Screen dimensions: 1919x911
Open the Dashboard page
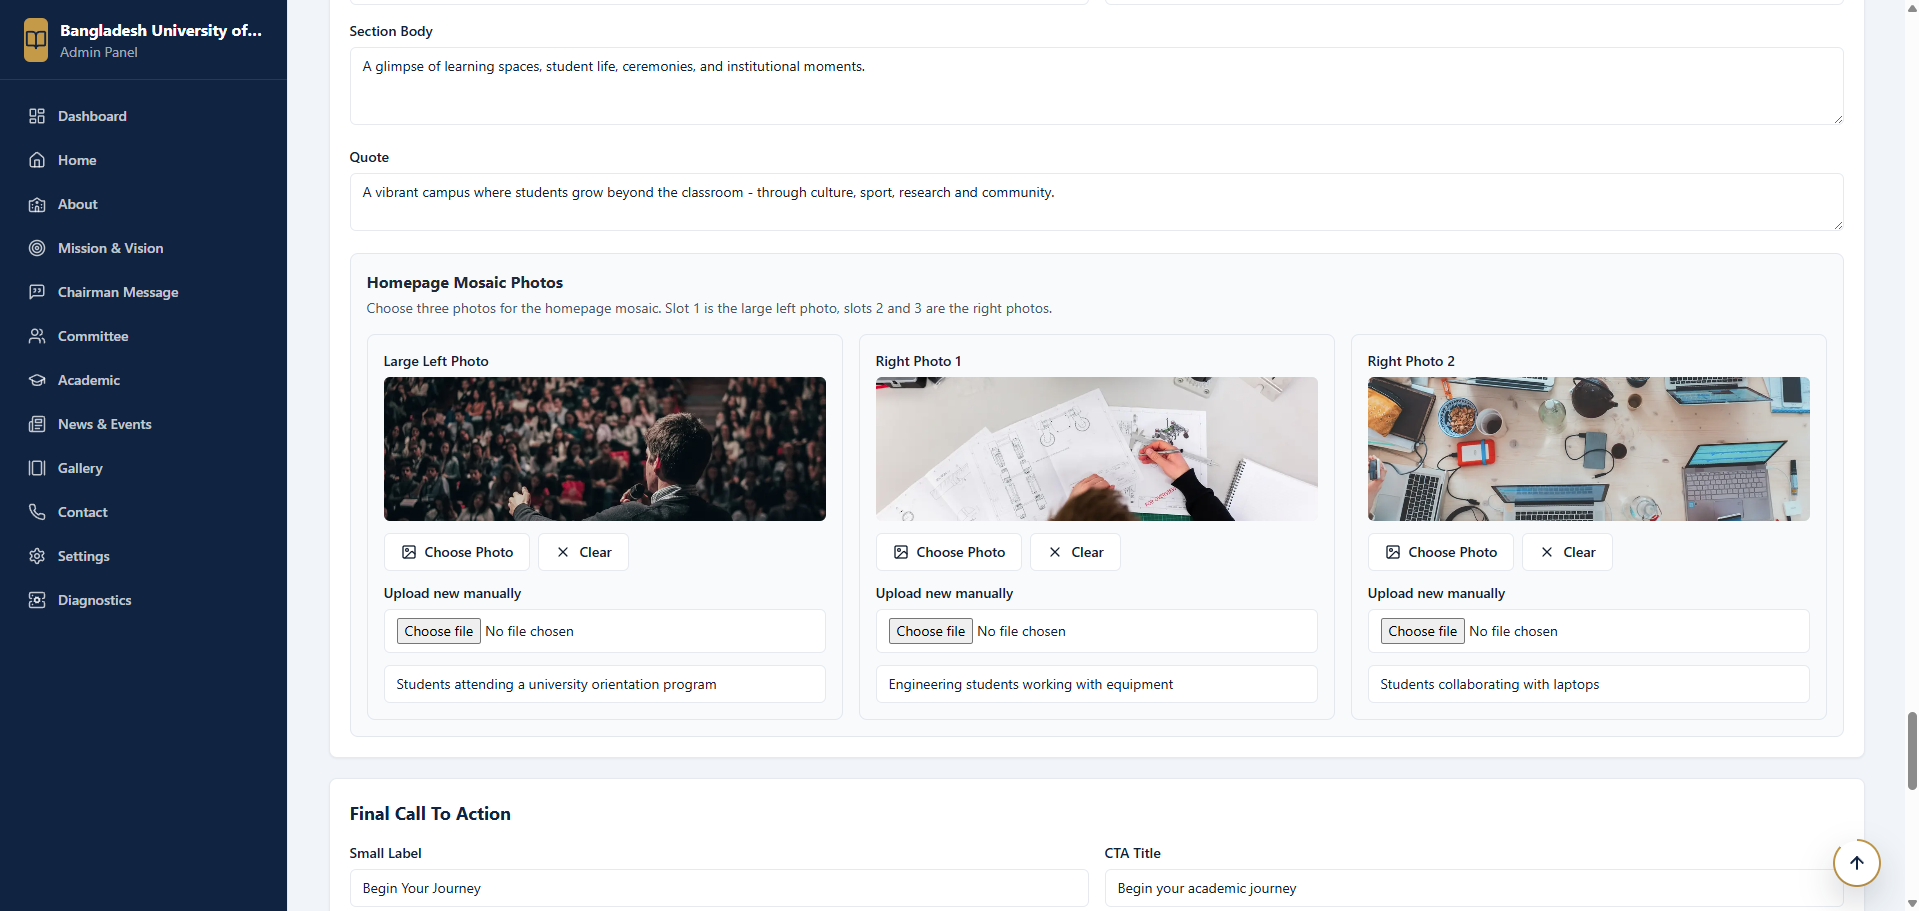coord(143,116)
